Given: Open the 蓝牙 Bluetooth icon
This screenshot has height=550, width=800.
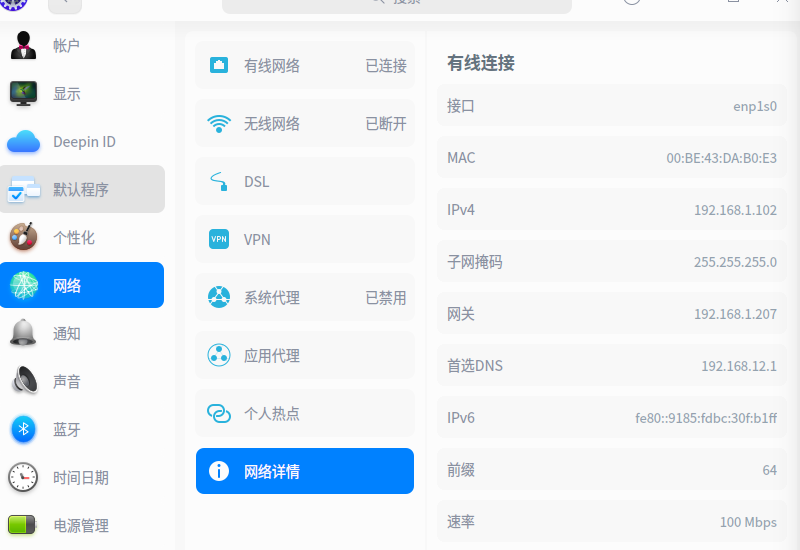Looking at the screenshot, I should pos(23,429).
